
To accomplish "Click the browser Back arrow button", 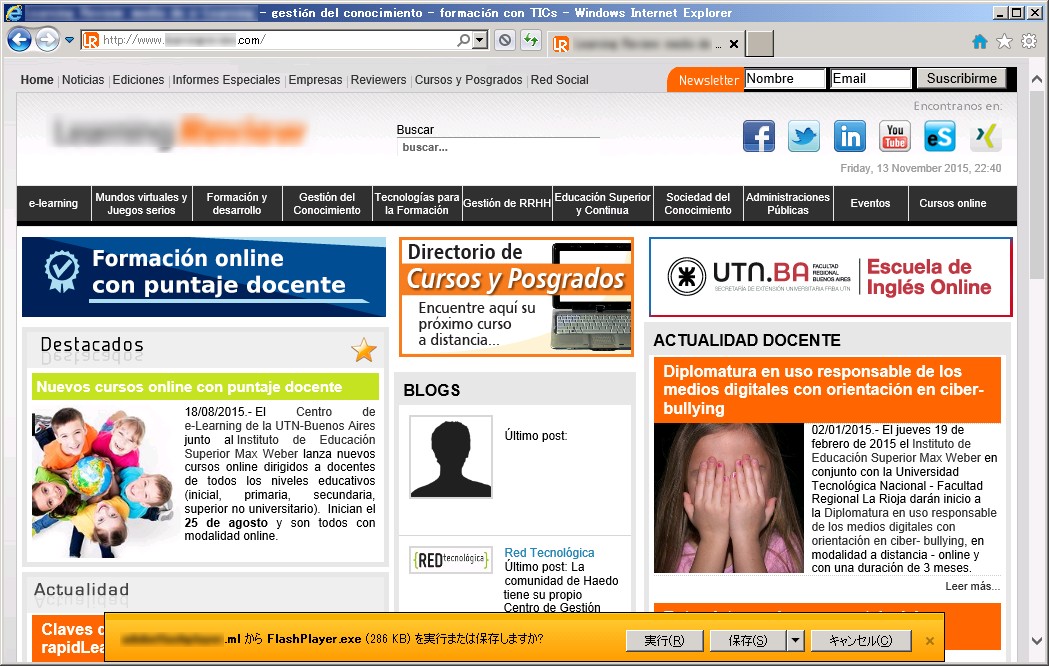I will pyautogui.click(x=19, y=40).
